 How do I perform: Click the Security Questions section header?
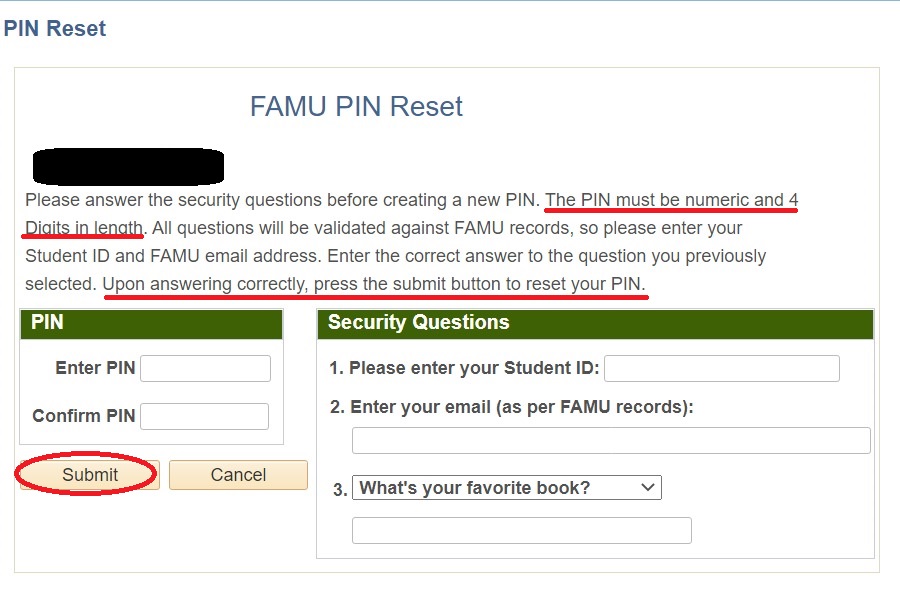click(595, 323)
